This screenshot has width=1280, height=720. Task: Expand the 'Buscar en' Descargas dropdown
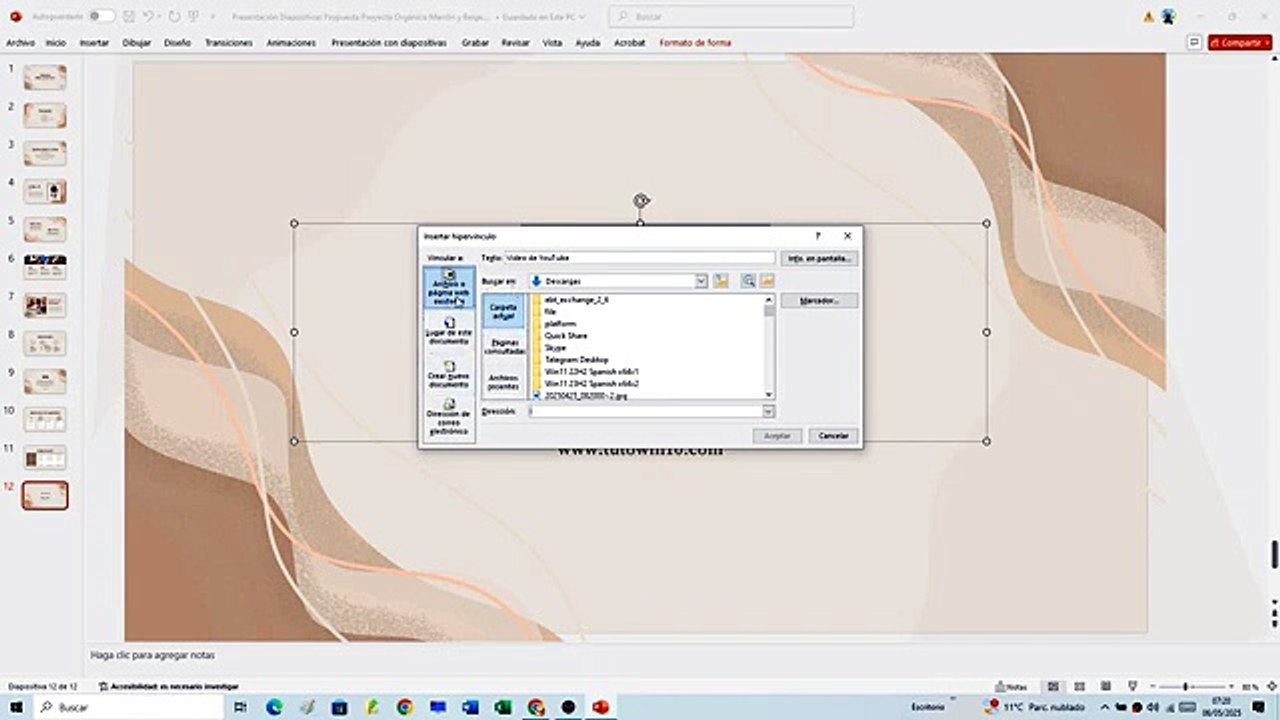(x=701, y=281)
